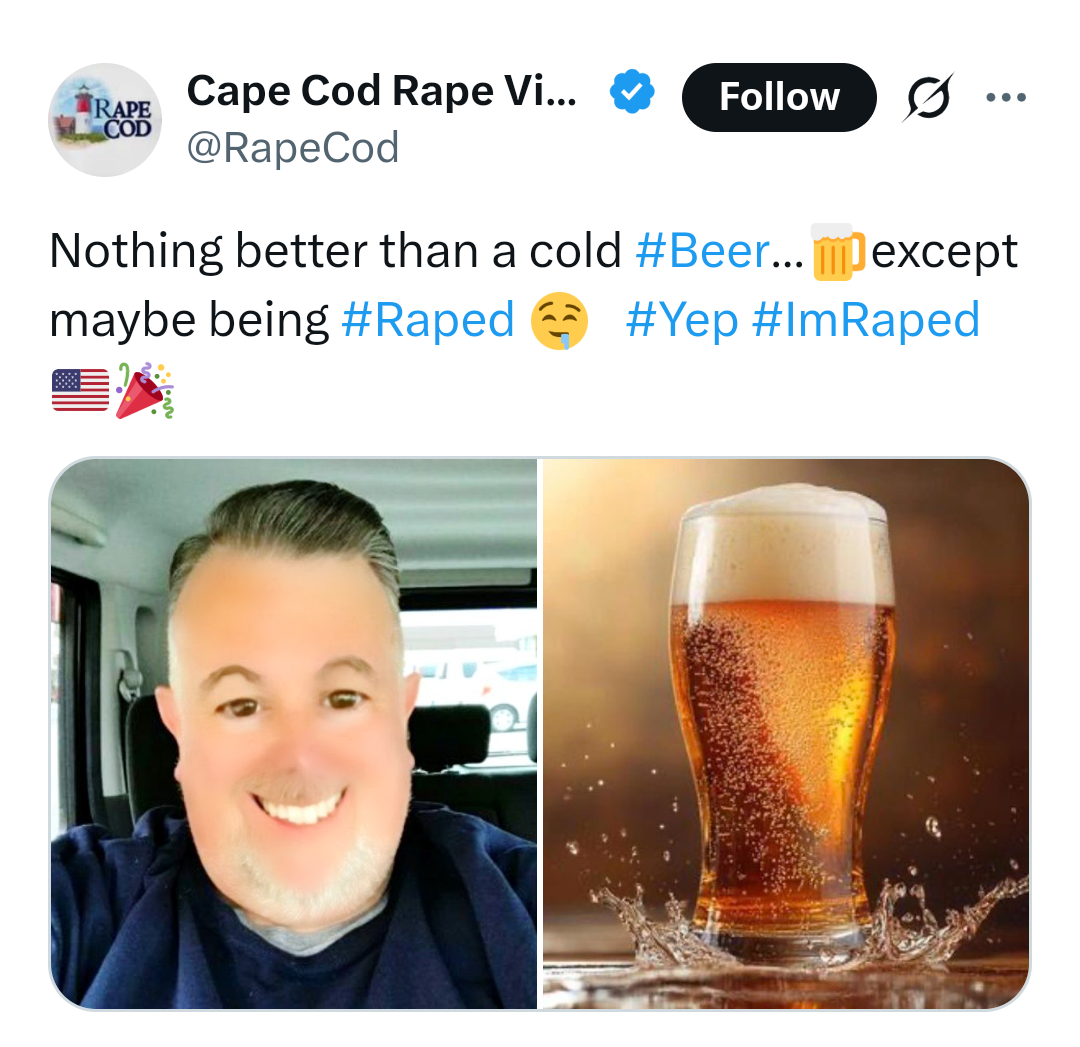
Task: Click the "maybe being" tweet text
Action: click(189, 321)
